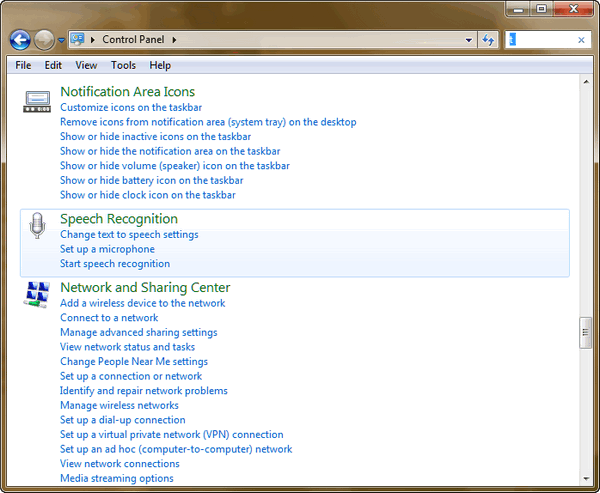
Task: Click the Control Panel address bar icon
Action: (77, 39)
